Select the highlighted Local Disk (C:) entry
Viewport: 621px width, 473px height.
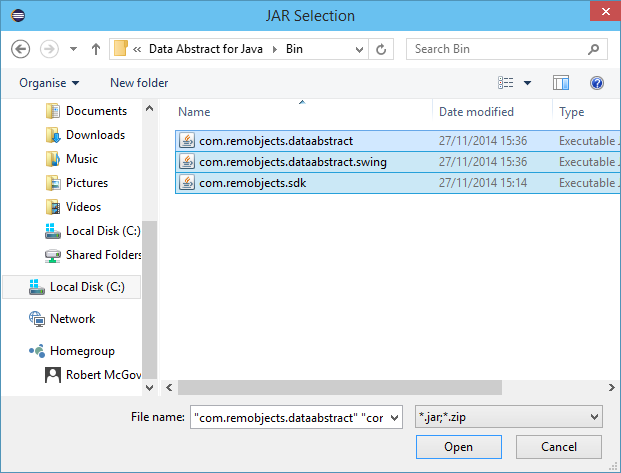[72, 287]
